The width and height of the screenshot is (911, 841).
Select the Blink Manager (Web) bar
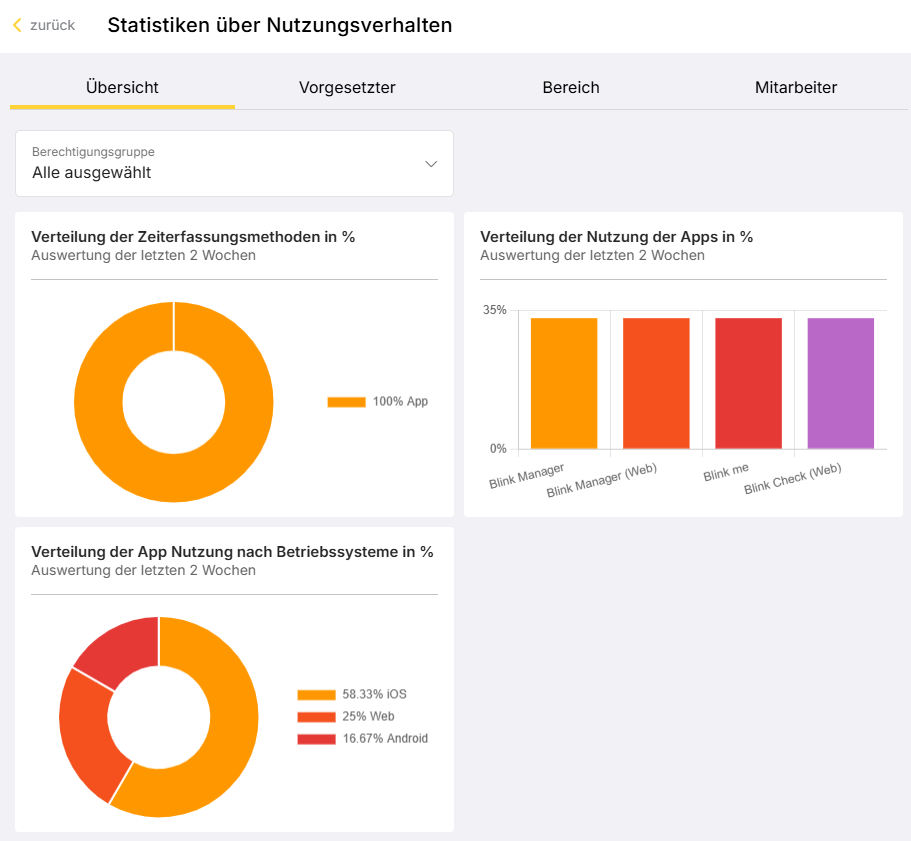pos(656,383)
